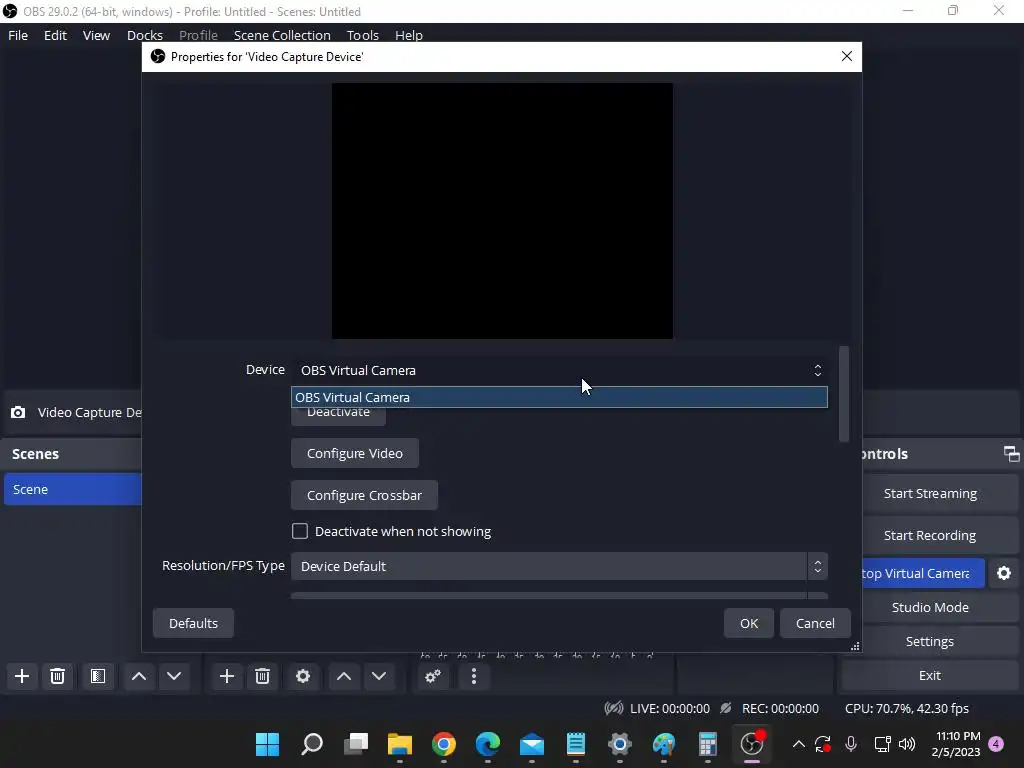This screenshot has height=768, width=1024.
Task: Confirm properties with the OK button
Action: pos(748,623)
